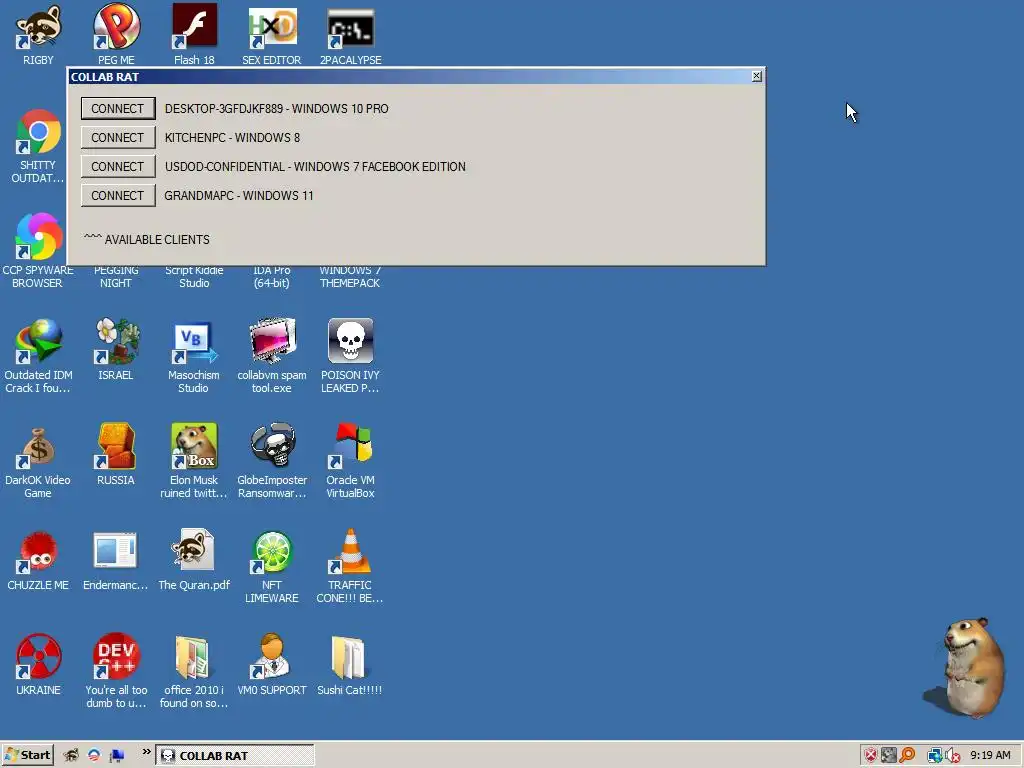Click the WINDOWS 7 THEMEPACK label
Image resolution: width=1024 pixels, height=768 pixels.
[350, 277]
